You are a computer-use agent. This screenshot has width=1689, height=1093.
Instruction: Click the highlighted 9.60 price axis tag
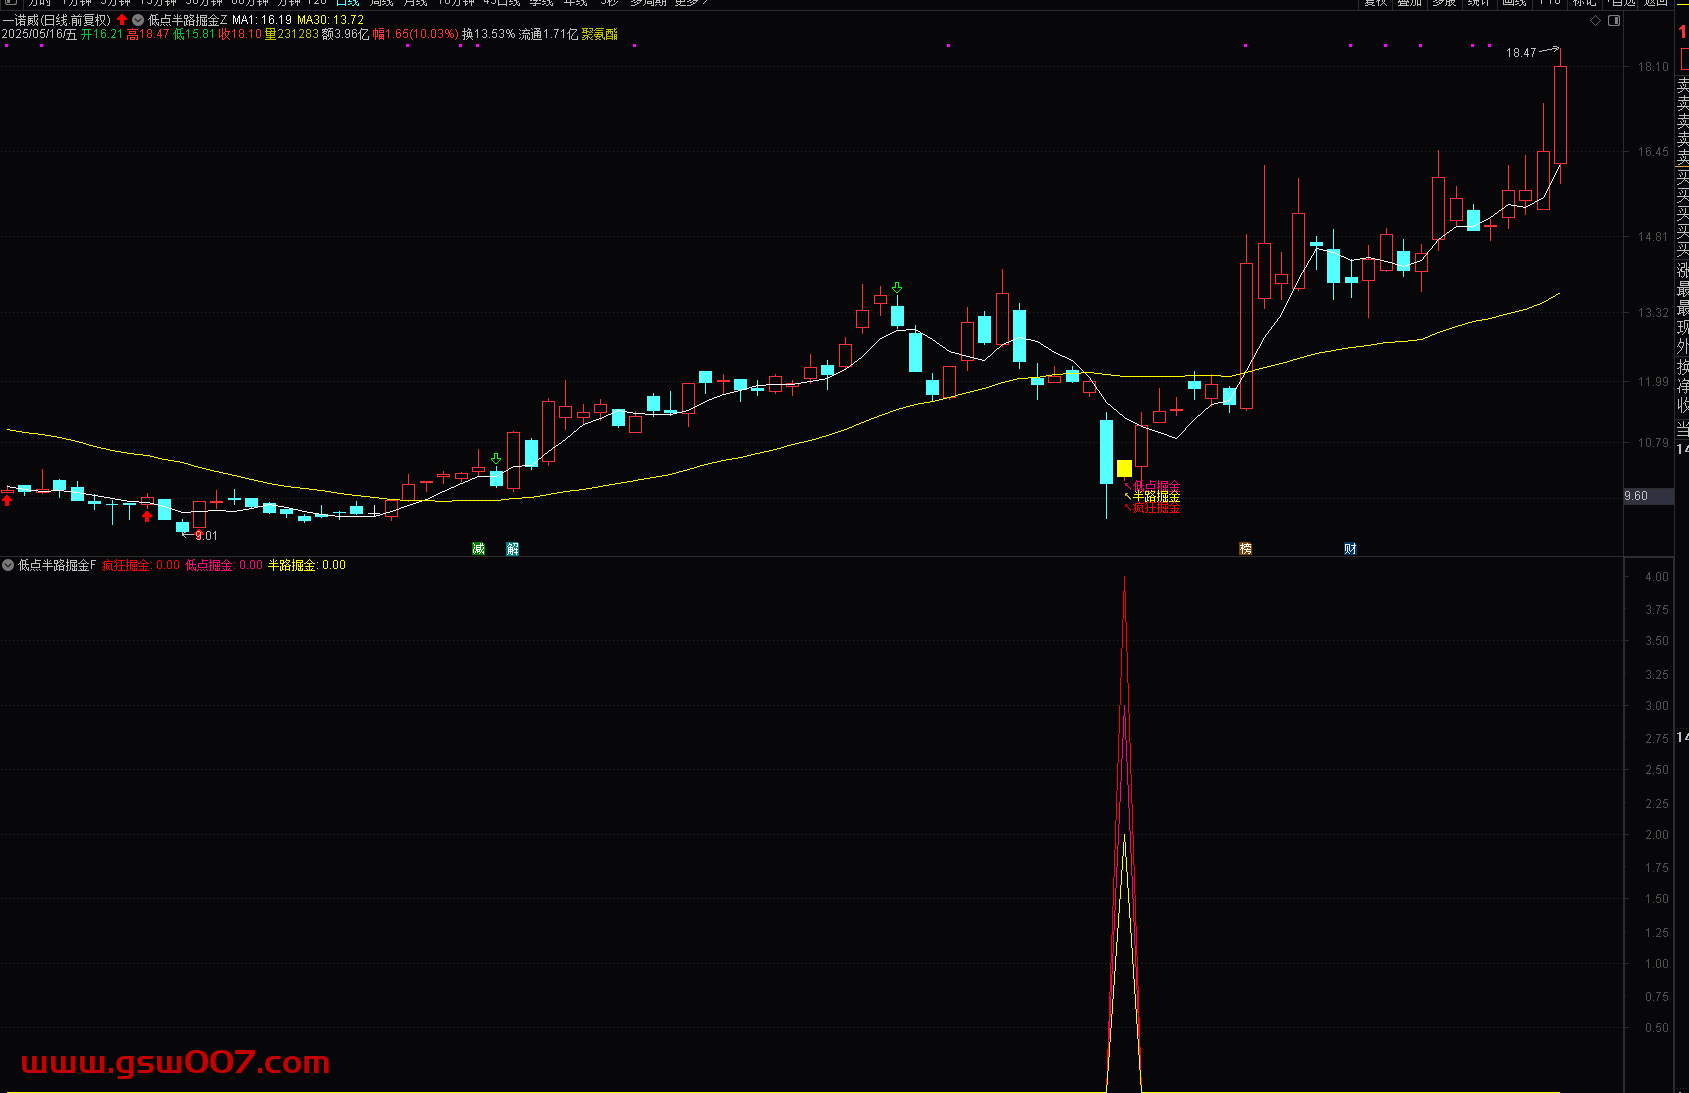(1647, 496)
